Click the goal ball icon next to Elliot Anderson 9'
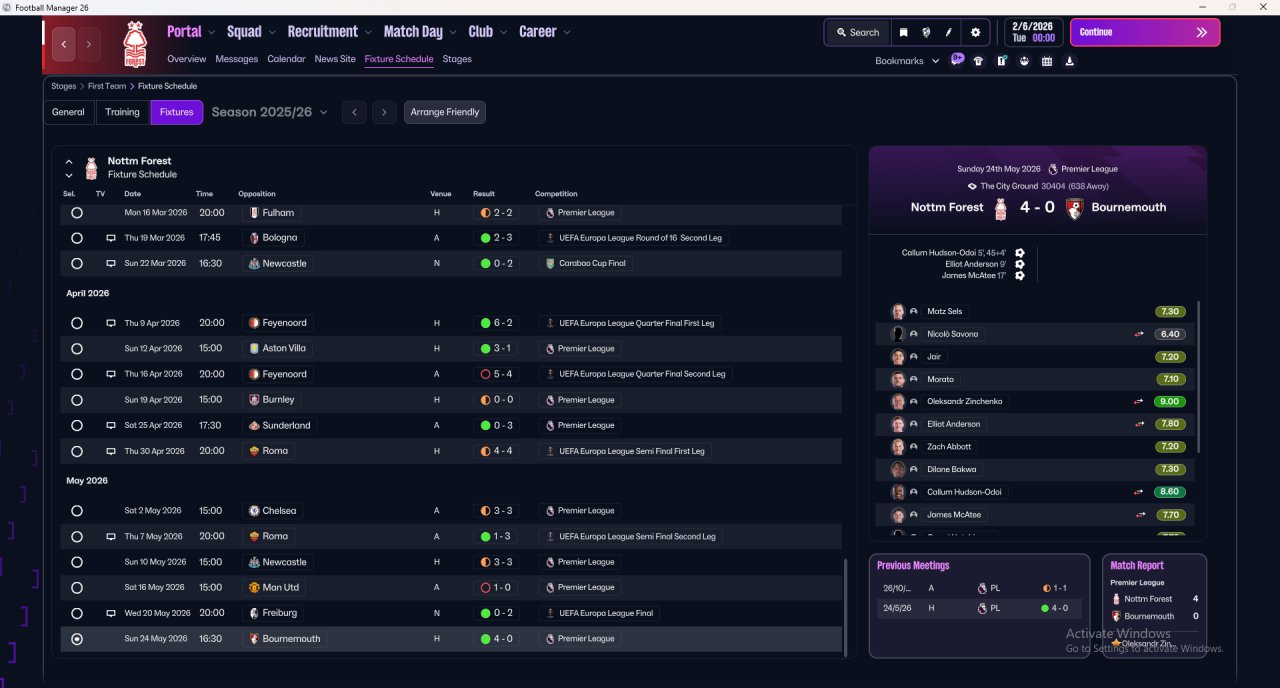 point(1019,264)
